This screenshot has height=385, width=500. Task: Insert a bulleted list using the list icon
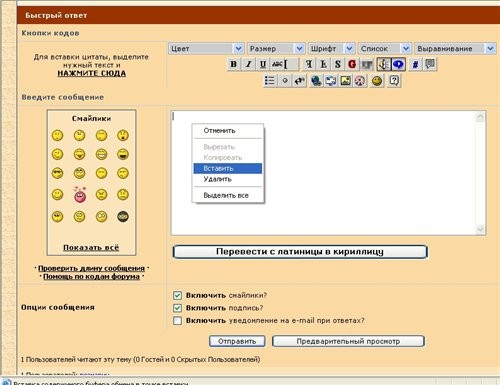[270, 81]
